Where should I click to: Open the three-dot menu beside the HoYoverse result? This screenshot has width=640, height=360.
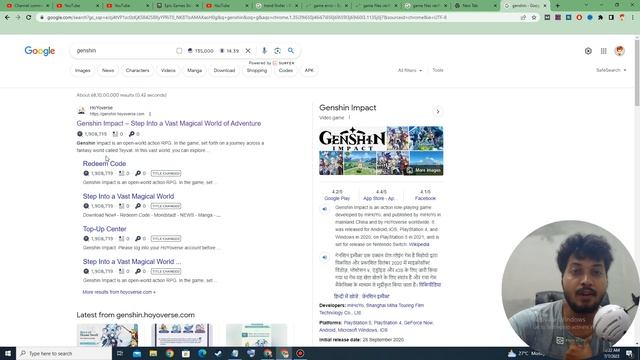coord(150,114)
